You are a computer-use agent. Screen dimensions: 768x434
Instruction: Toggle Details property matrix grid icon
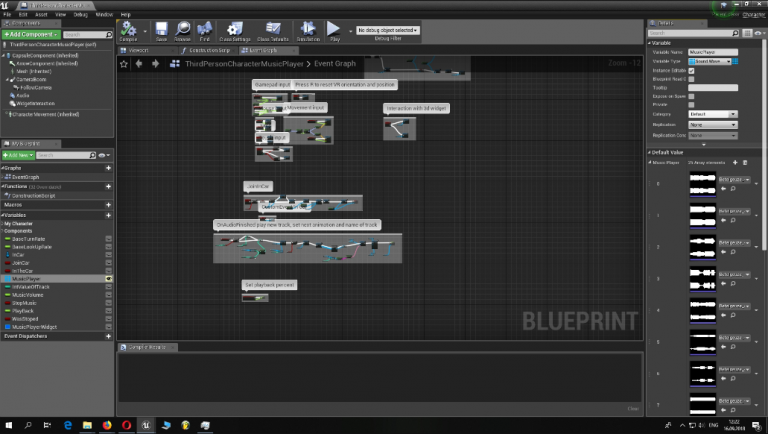click(747, 33)
